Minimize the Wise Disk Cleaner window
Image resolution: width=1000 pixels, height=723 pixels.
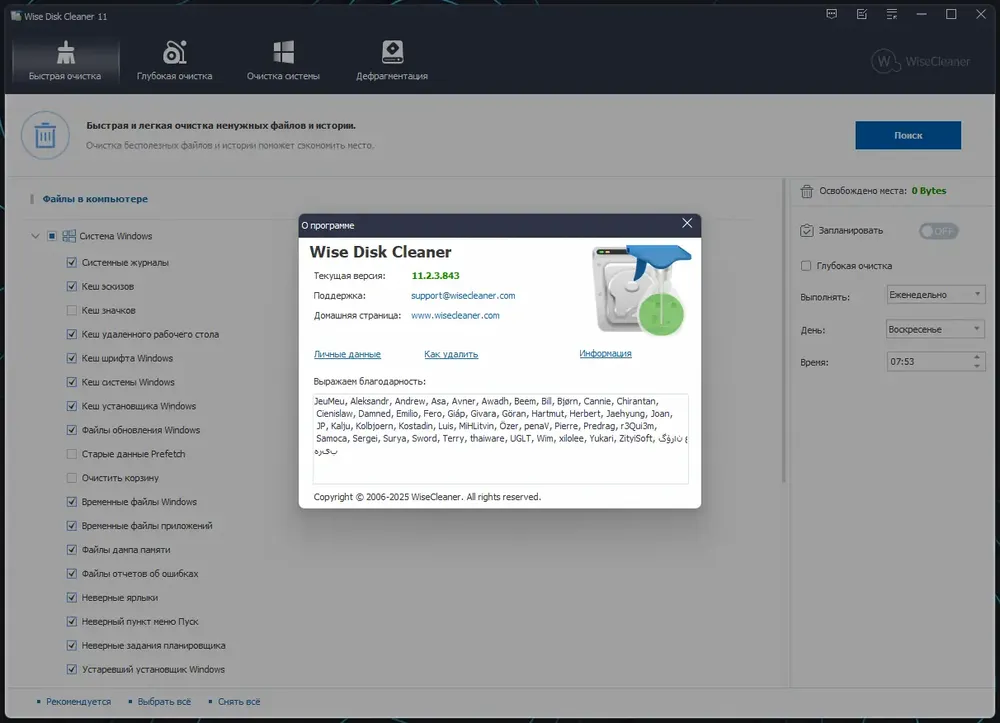pyautogui.click(x=921, y=14)
